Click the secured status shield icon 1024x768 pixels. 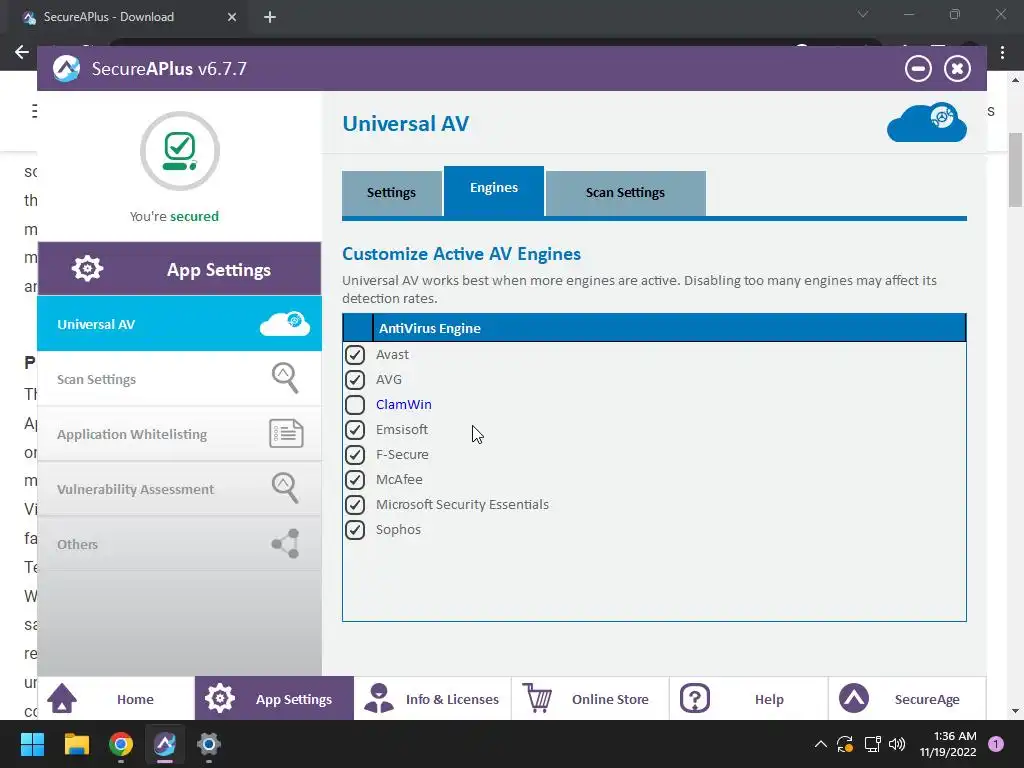[x=180, y=151]
